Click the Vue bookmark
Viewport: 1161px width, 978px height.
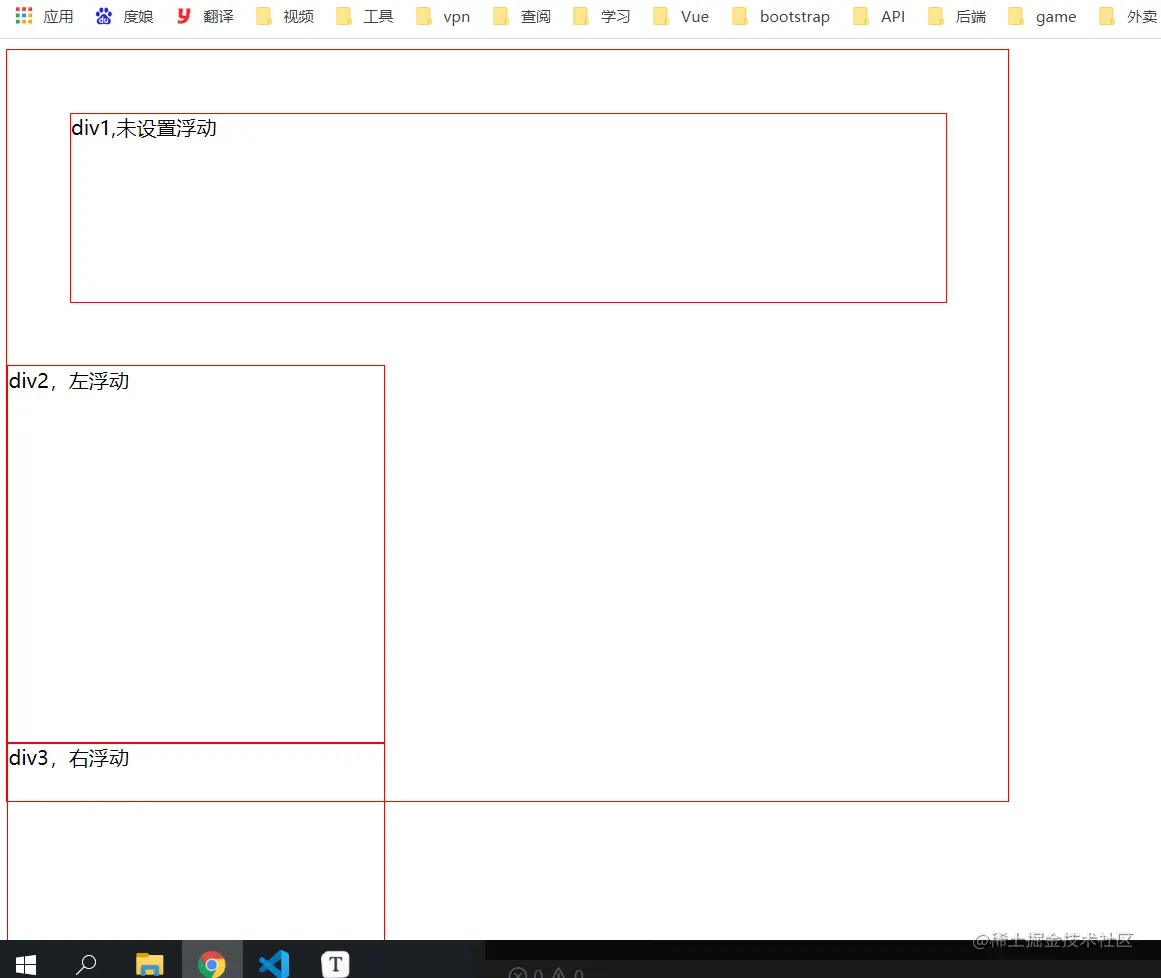(x=680, y=16)
